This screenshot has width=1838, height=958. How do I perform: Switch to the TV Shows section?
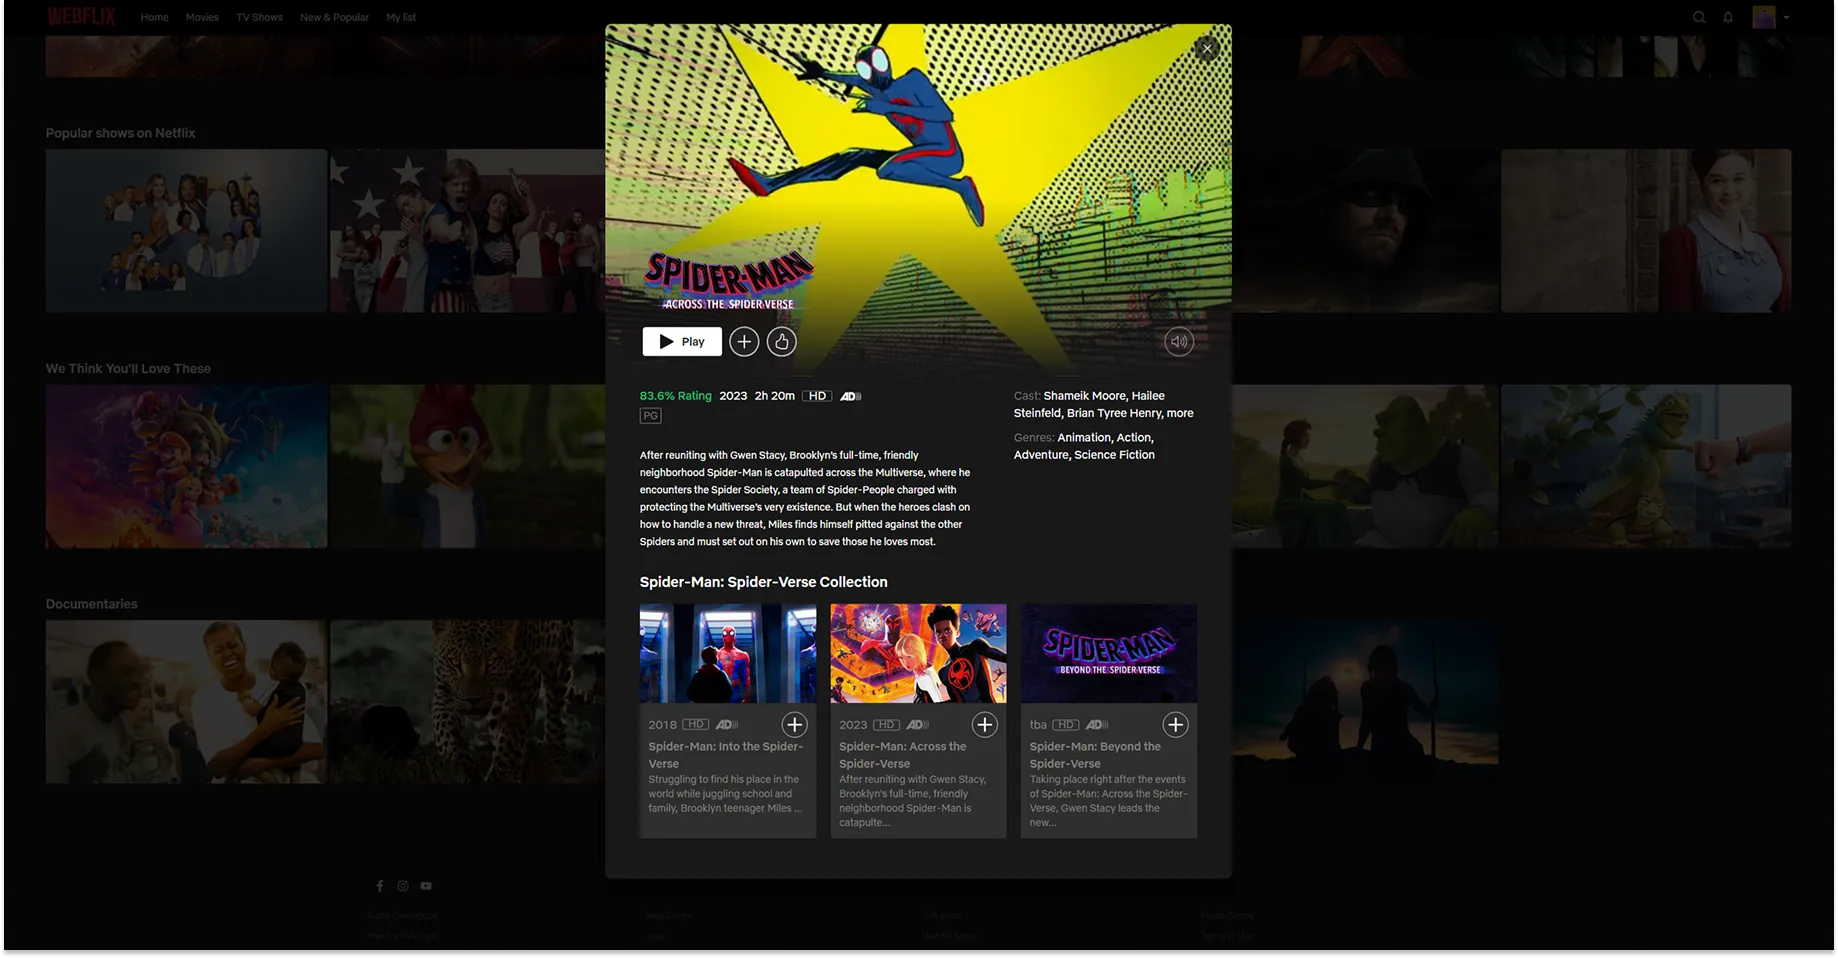258,17
